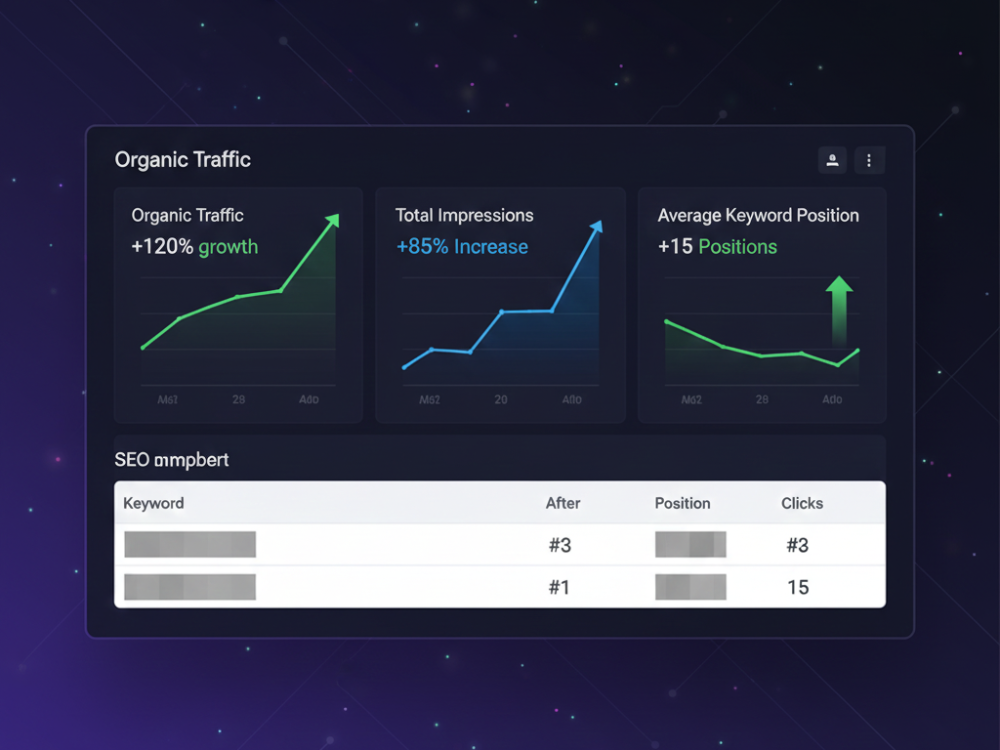Click the large green upward arrow icon
This screenshot has width=1000, height=750.
(839, 310)
